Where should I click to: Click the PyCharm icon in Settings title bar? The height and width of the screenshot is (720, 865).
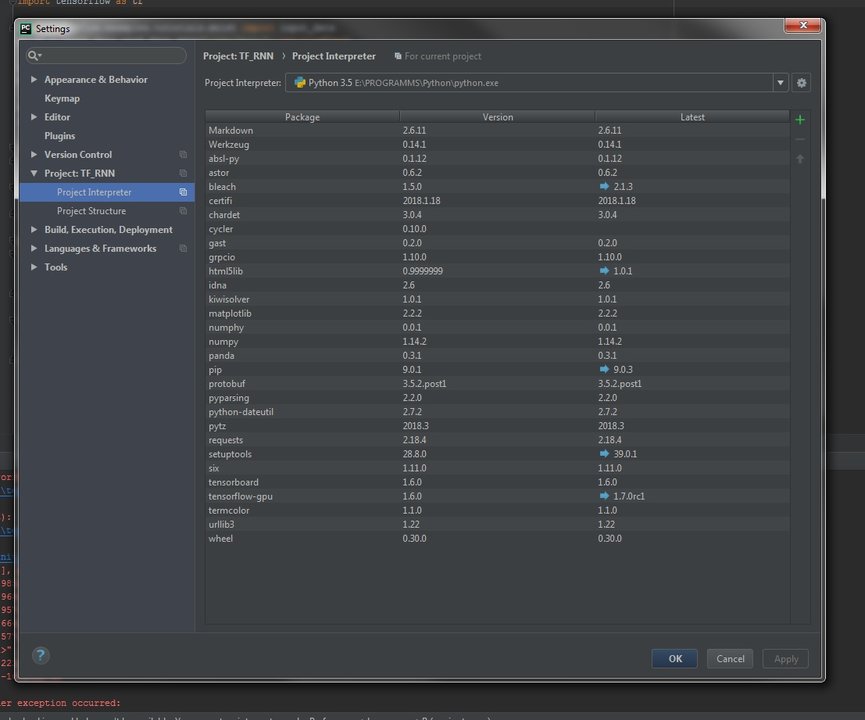pos(25,29)
